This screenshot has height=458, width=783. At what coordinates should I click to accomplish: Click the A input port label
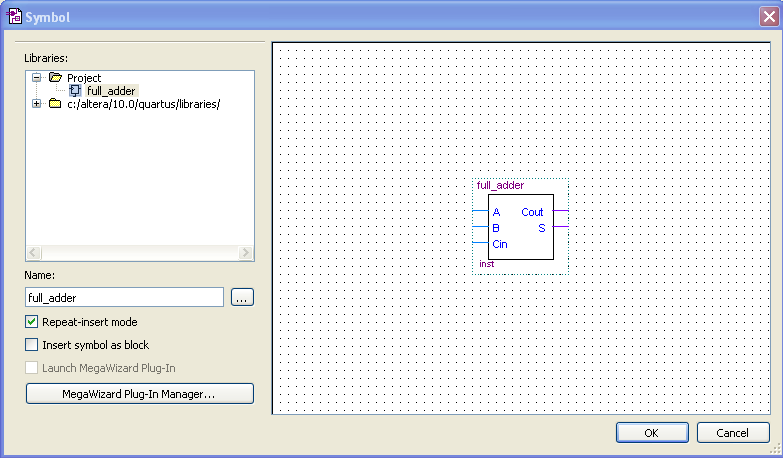(x=496, y=212)
